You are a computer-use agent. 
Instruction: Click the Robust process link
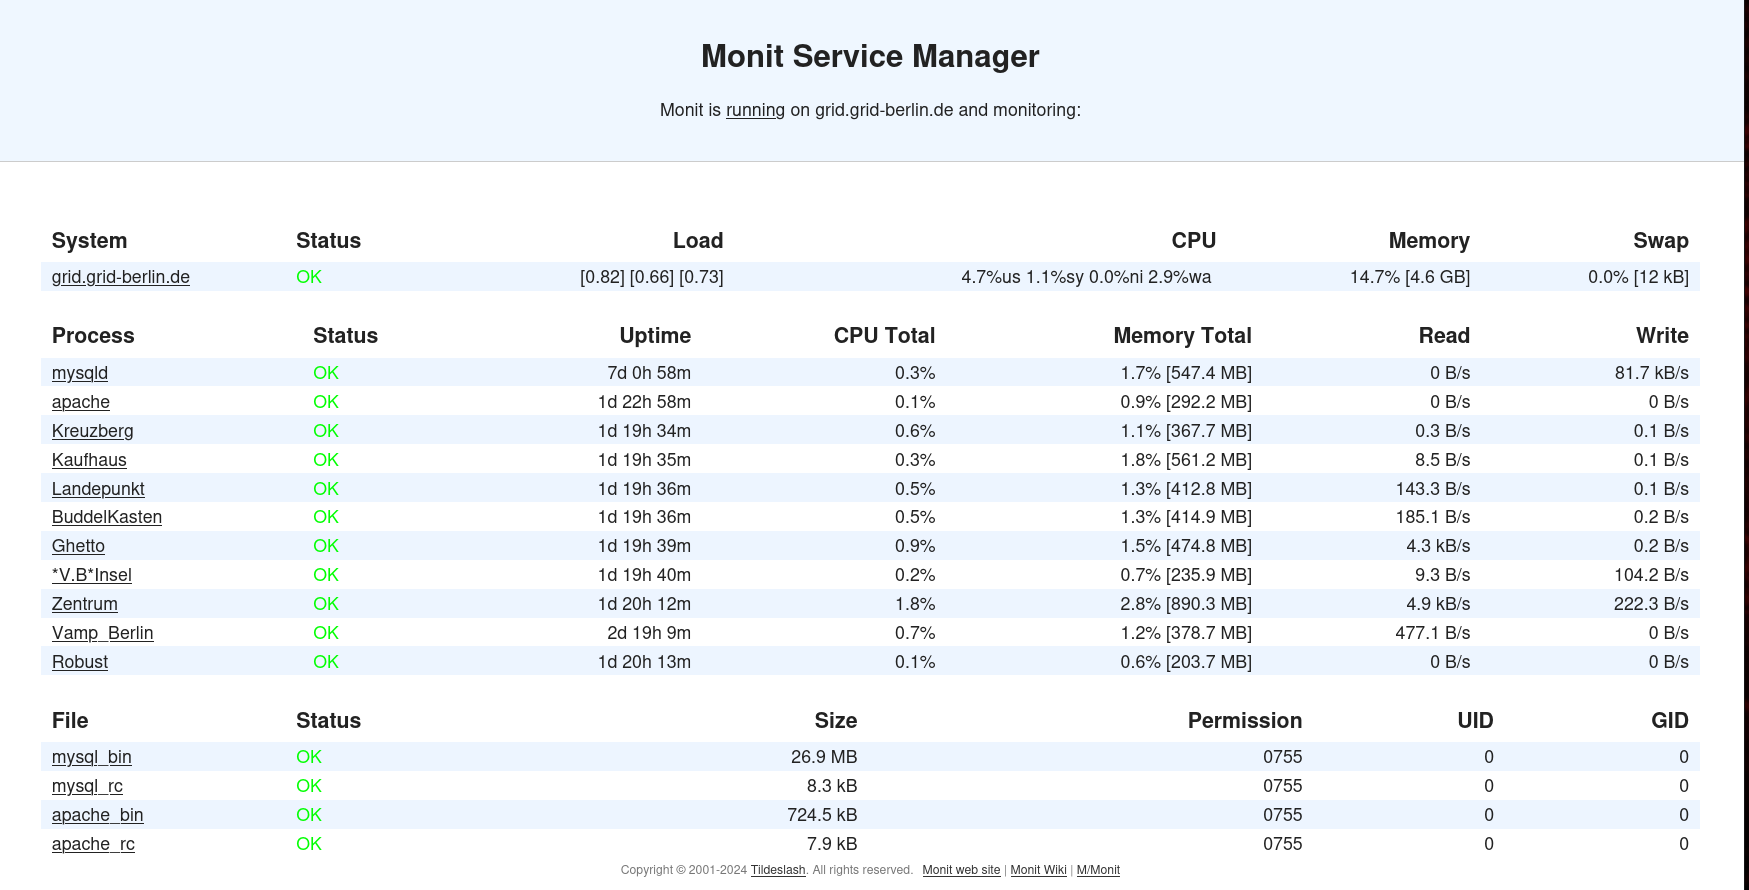(x=80, y=662)
